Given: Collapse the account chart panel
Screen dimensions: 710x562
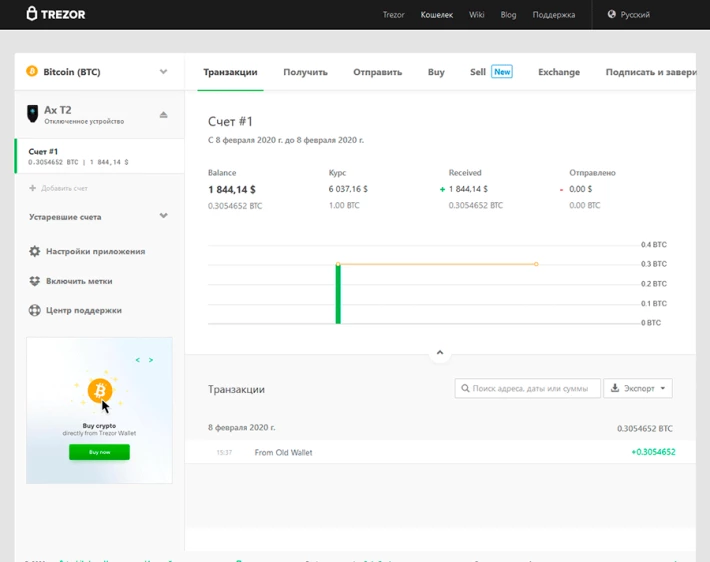Looking at the screenshot, I should pos(440,353).
